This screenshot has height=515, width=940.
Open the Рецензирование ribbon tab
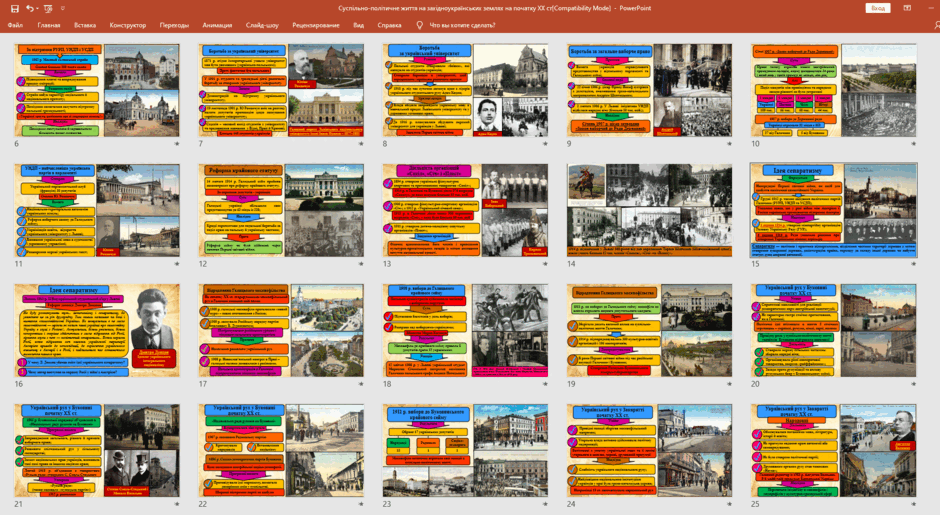click(316, 25)
